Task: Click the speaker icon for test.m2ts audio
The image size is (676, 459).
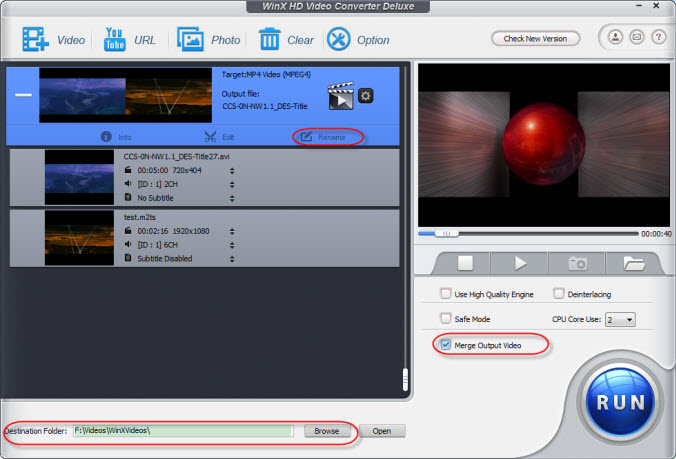Action: (x=128, y=244)
